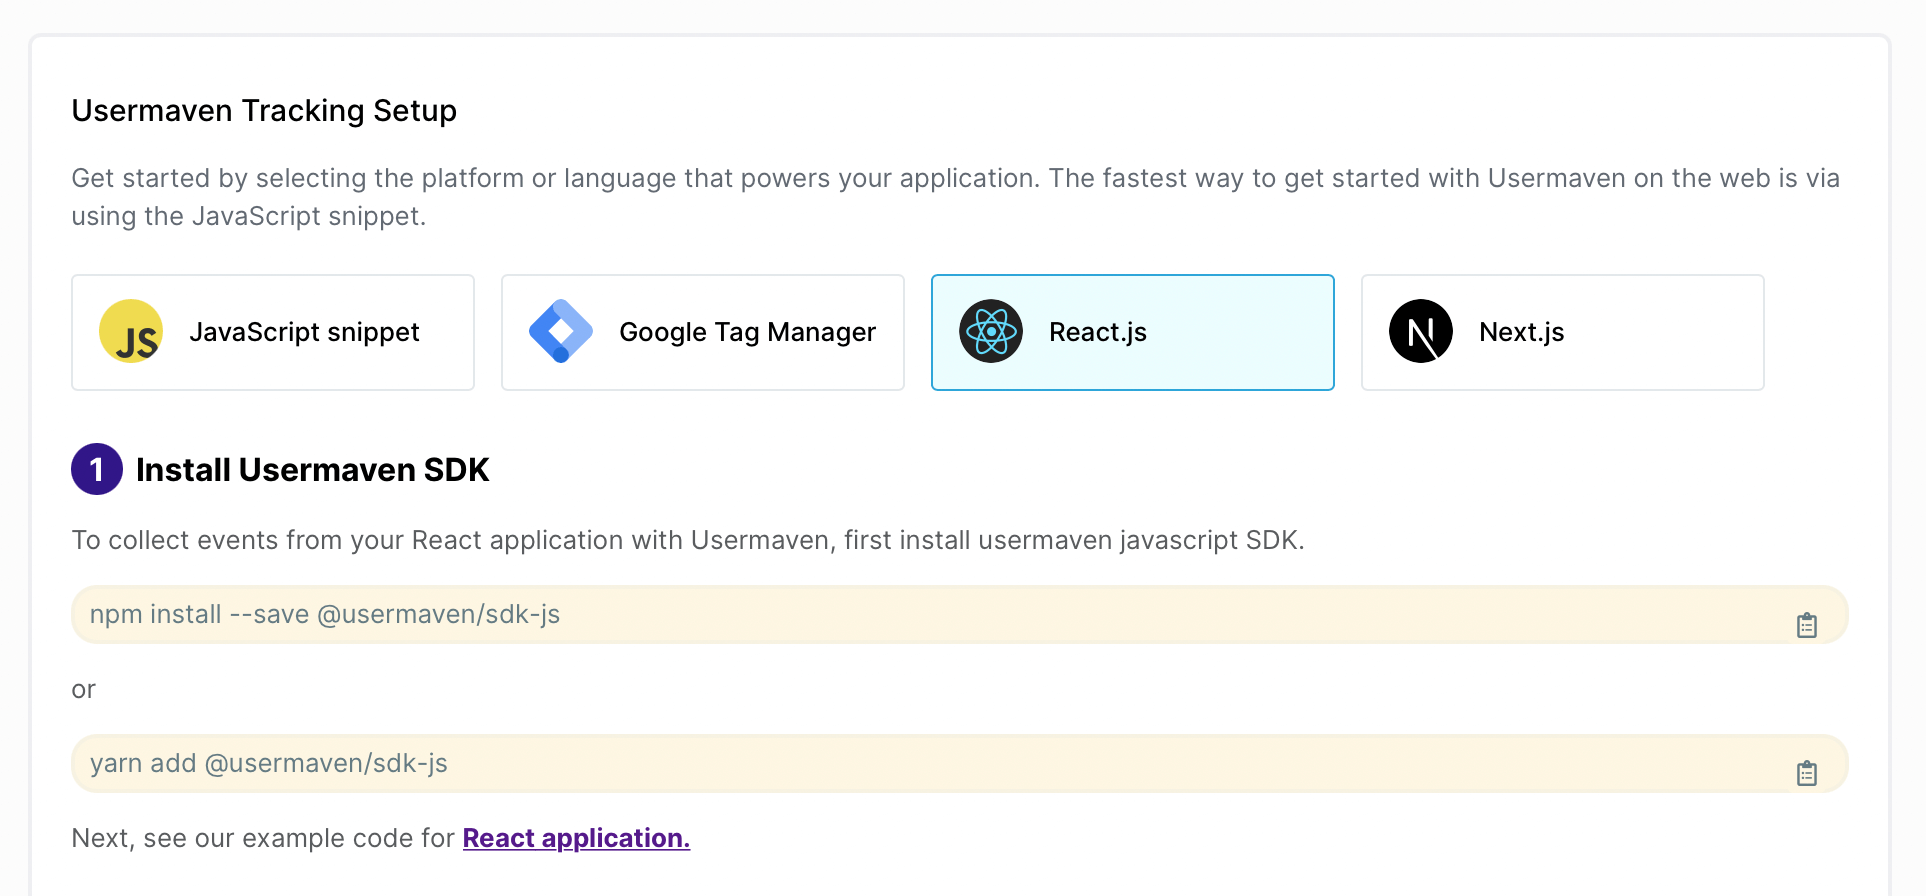Click the npm install --save command text
This screenshot has height=896, width=1926.
click(325, 614)
